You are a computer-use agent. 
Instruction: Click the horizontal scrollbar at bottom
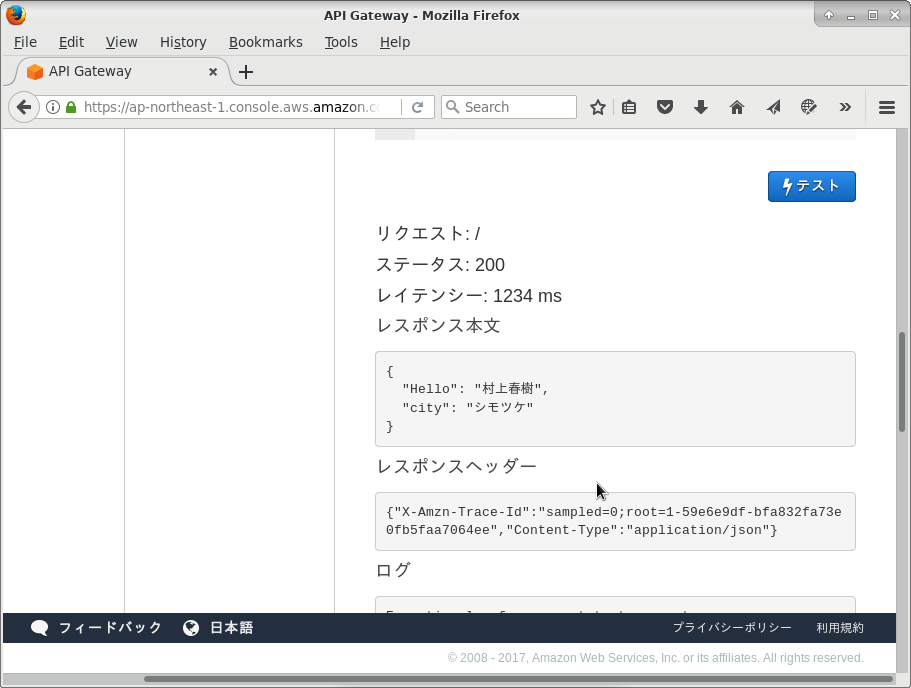(518, 679)
